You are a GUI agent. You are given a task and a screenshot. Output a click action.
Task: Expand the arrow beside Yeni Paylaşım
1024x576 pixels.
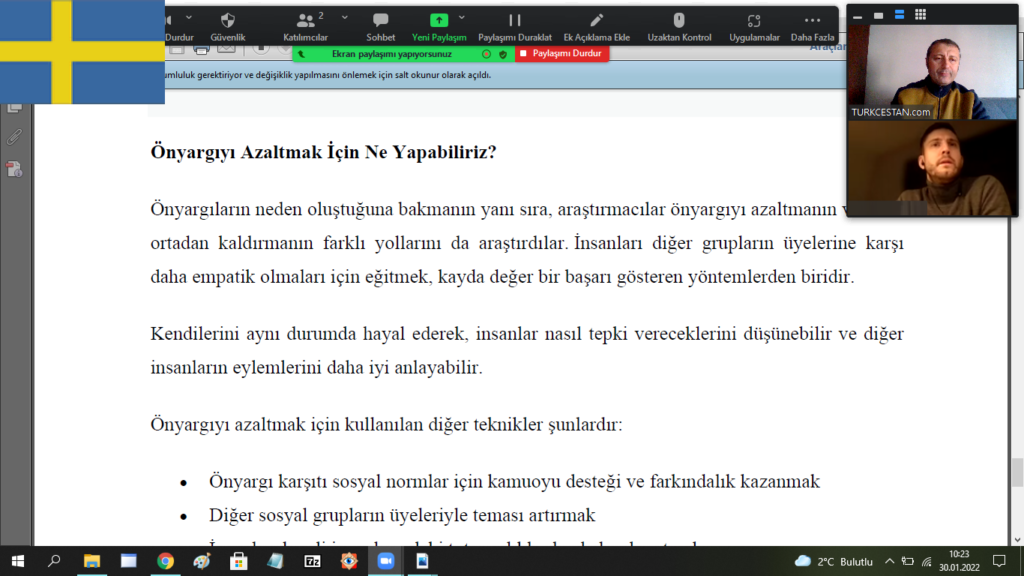462,18
